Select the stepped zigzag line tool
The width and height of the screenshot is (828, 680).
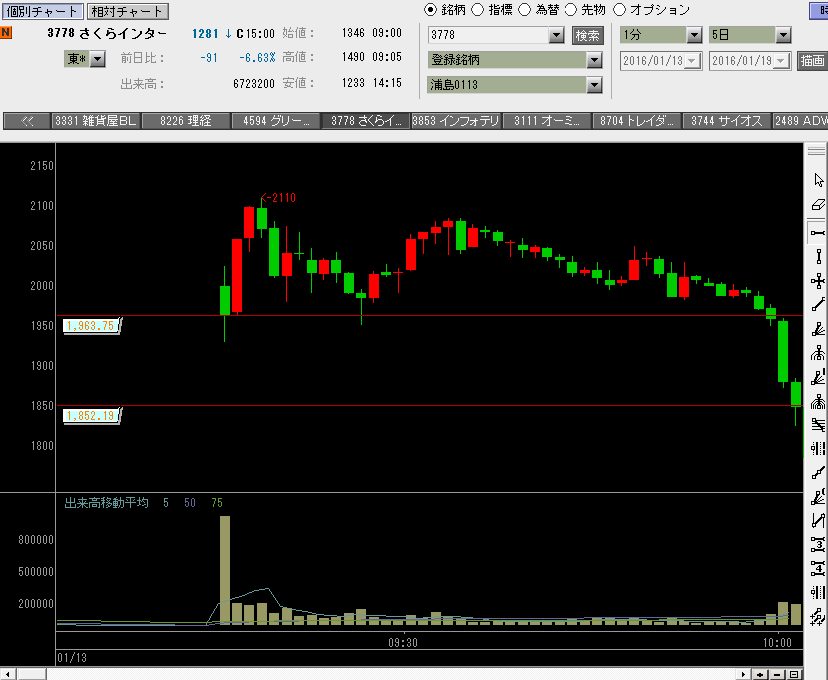point(818,473)
